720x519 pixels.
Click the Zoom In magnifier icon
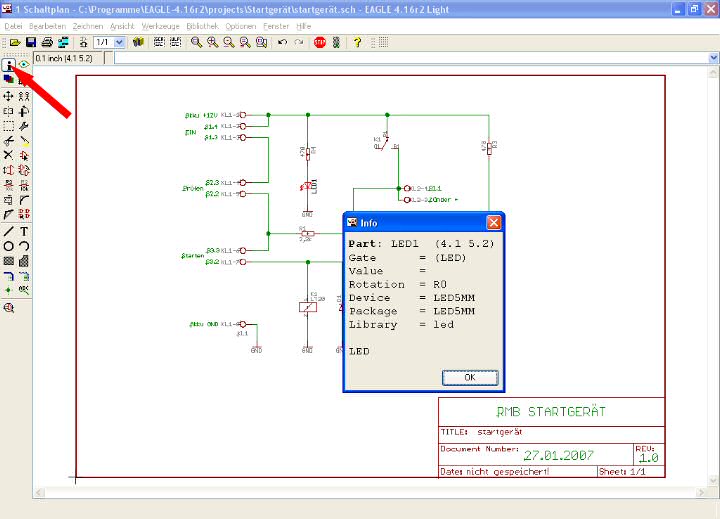[213, 43]
